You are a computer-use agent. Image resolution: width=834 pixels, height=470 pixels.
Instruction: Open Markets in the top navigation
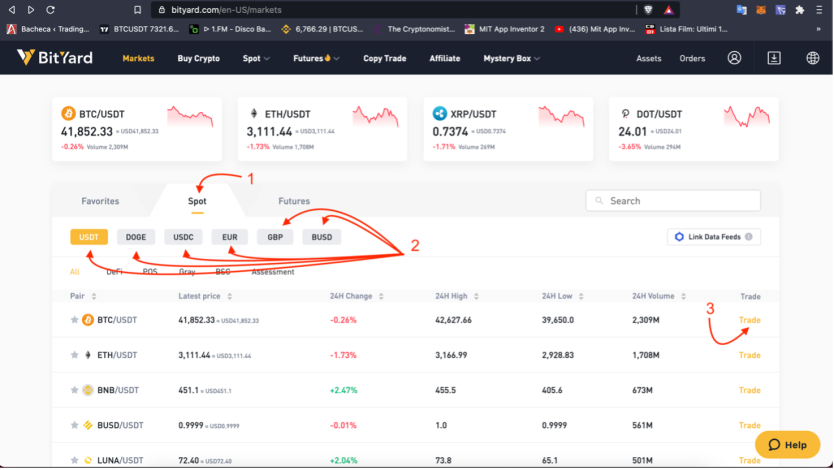[x=138, y=58]
